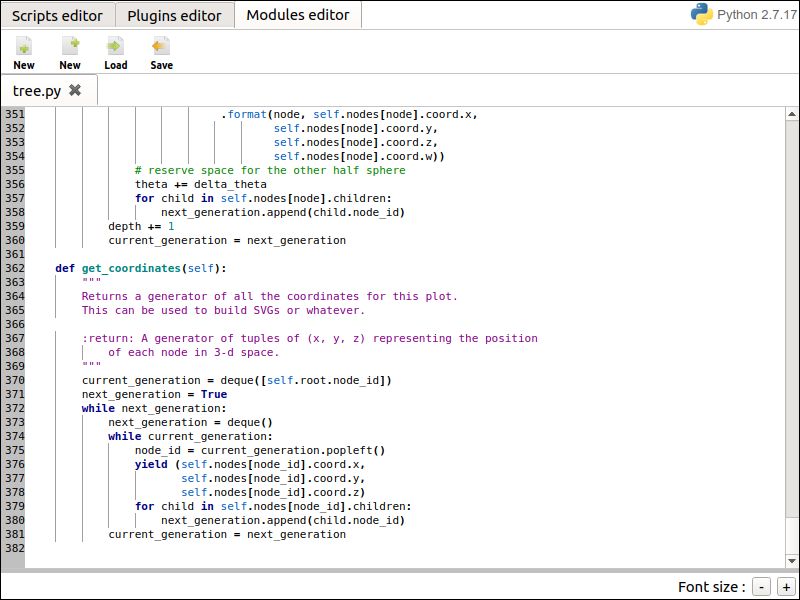Switch to the Plugins editor tab
The height and width of the screenshot is (600, 800).
pos(173,15)
